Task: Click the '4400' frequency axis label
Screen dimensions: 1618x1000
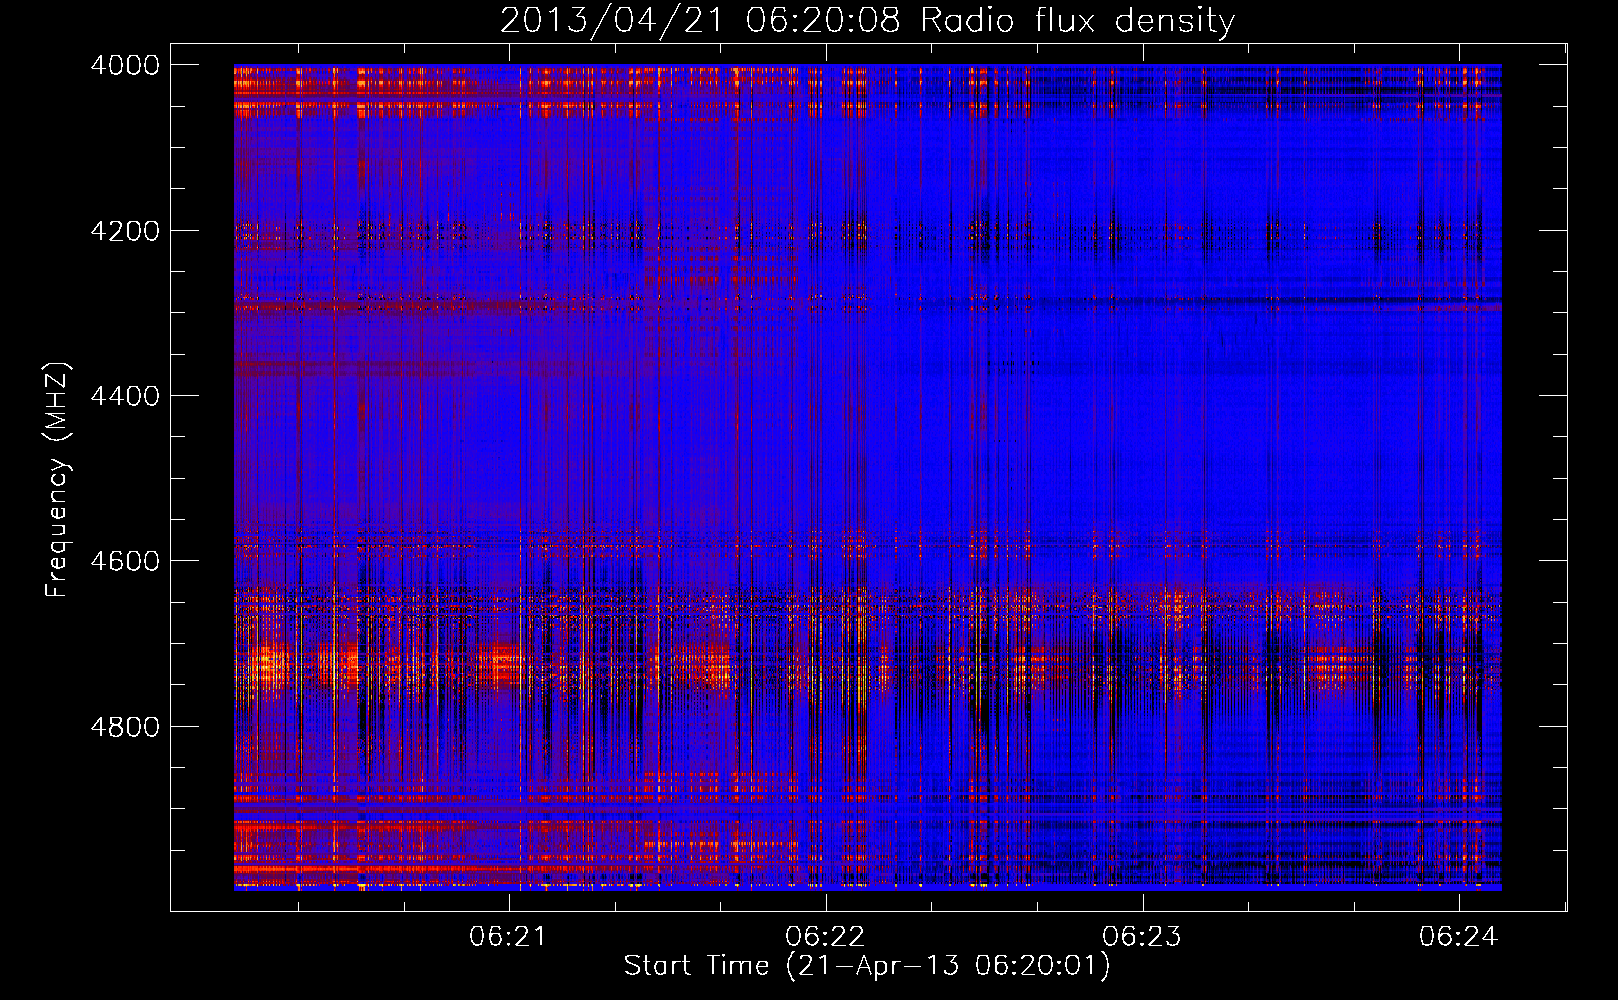Action: pyautogui.click(x=125, y=396)
